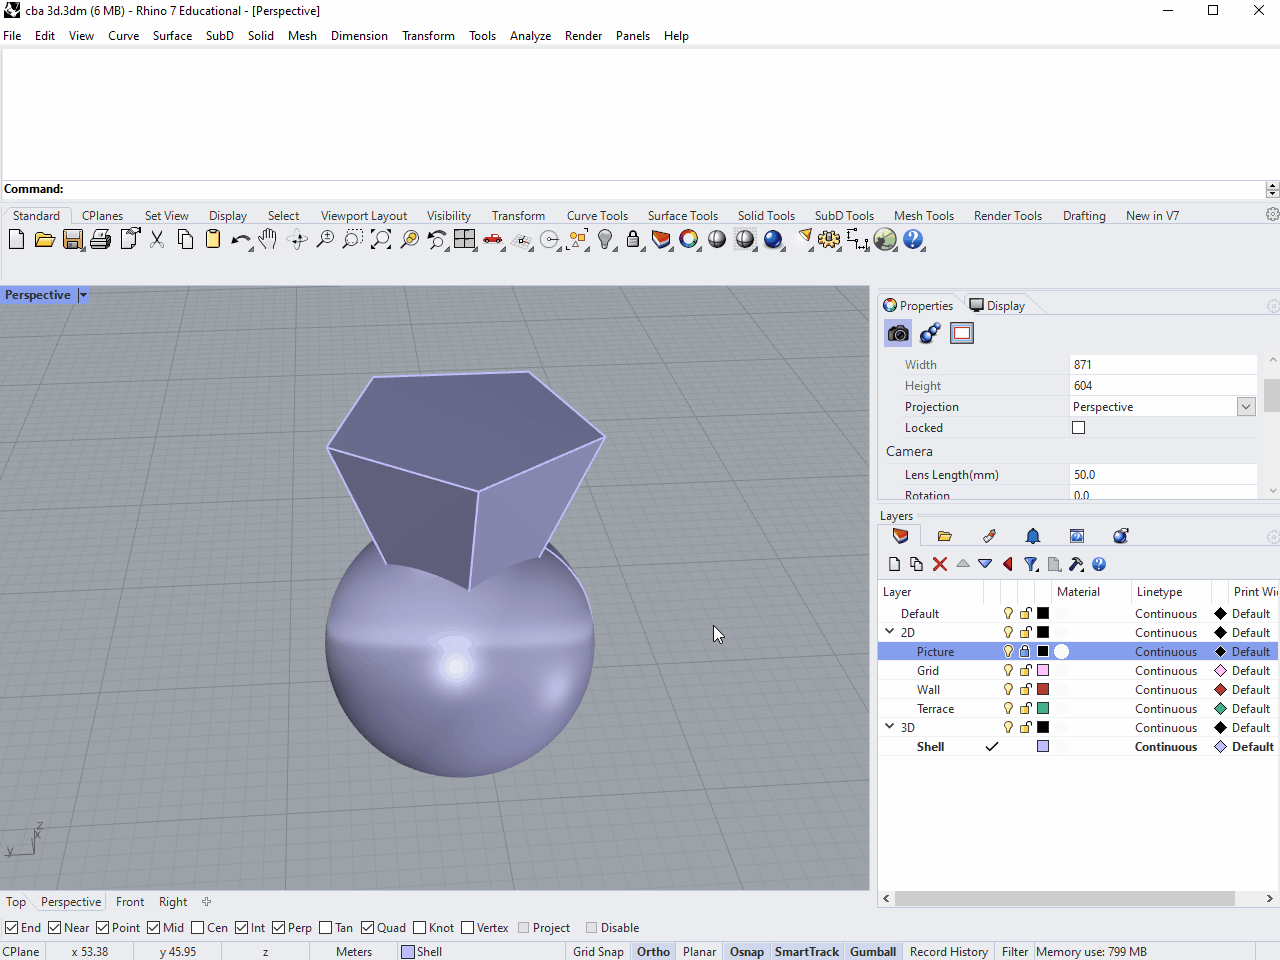Open the Perspective viewport title dropdown
The image size is (1280, 960).
pyautogui.click(x=82, y=295)
